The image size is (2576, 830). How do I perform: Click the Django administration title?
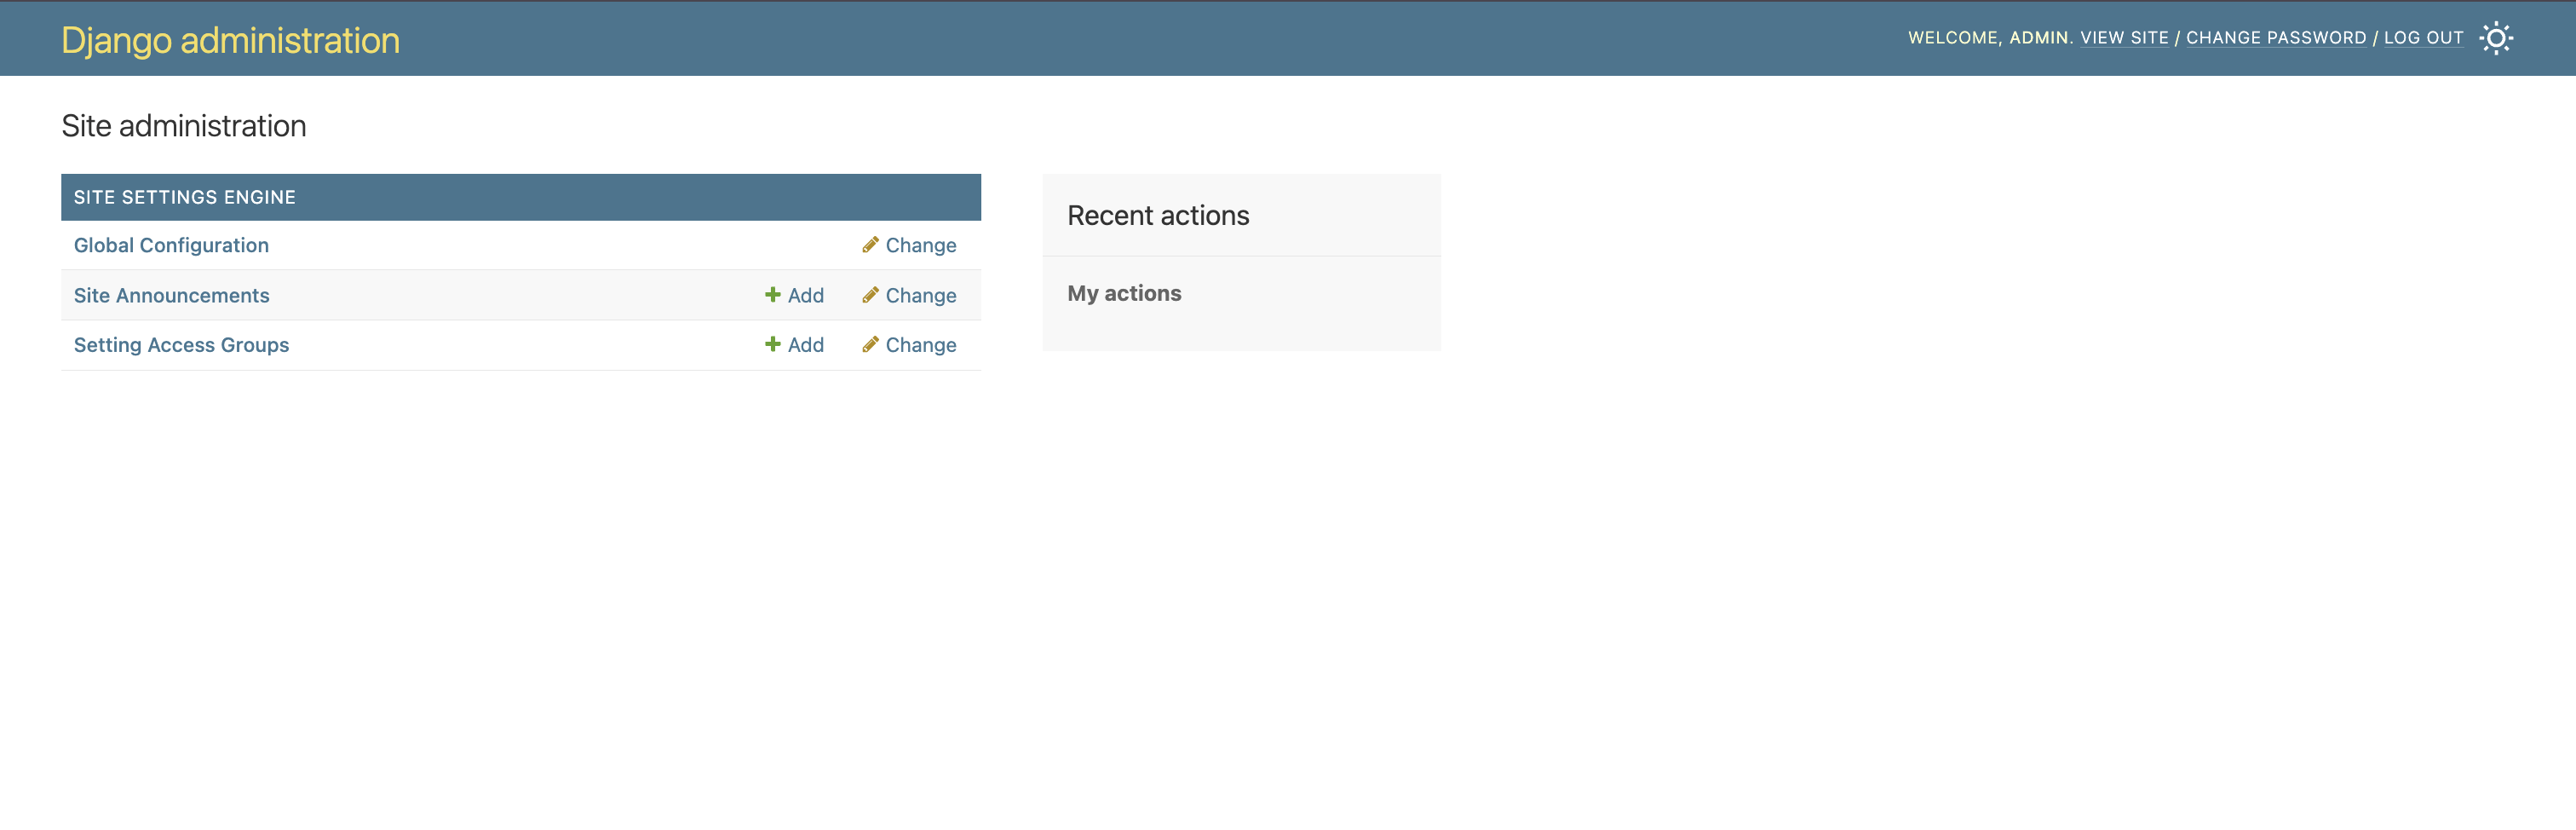(x=230, y=40)
